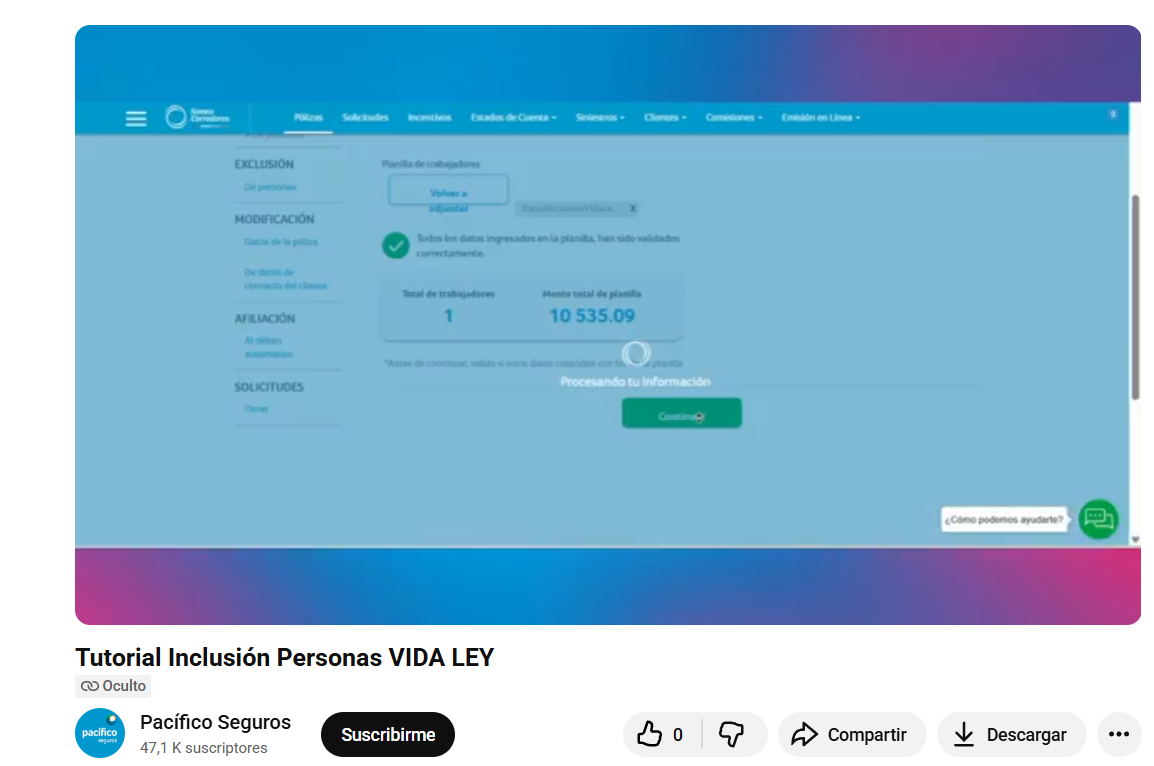Dislike the video with thumbs down

tap(732, 734)
